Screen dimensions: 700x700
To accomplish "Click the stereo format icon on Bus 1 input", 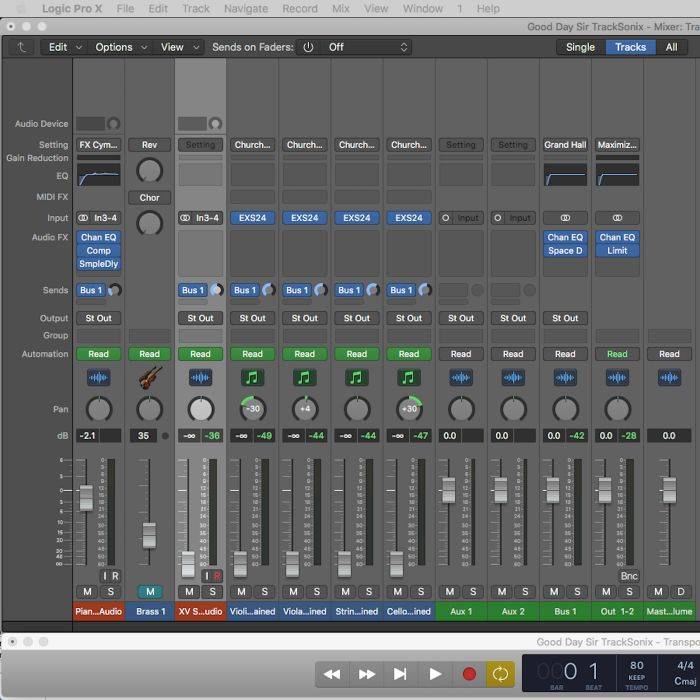I will [x=565, y=218].
